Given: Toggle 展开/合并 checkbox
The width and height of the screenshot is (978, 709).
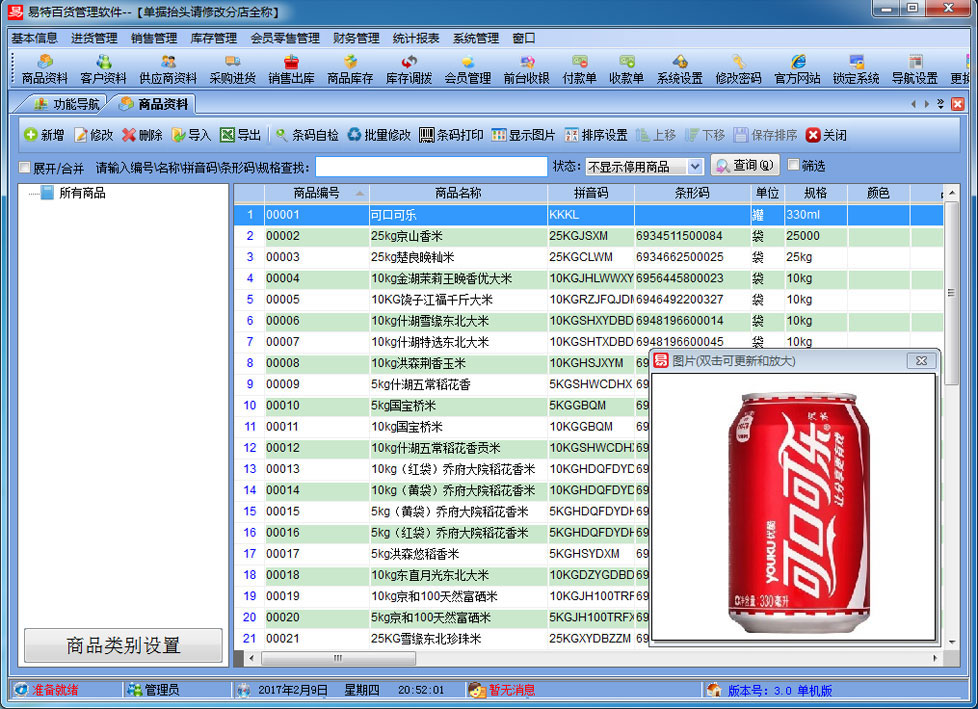Looking at the screenshot, I should coord(26,167).
